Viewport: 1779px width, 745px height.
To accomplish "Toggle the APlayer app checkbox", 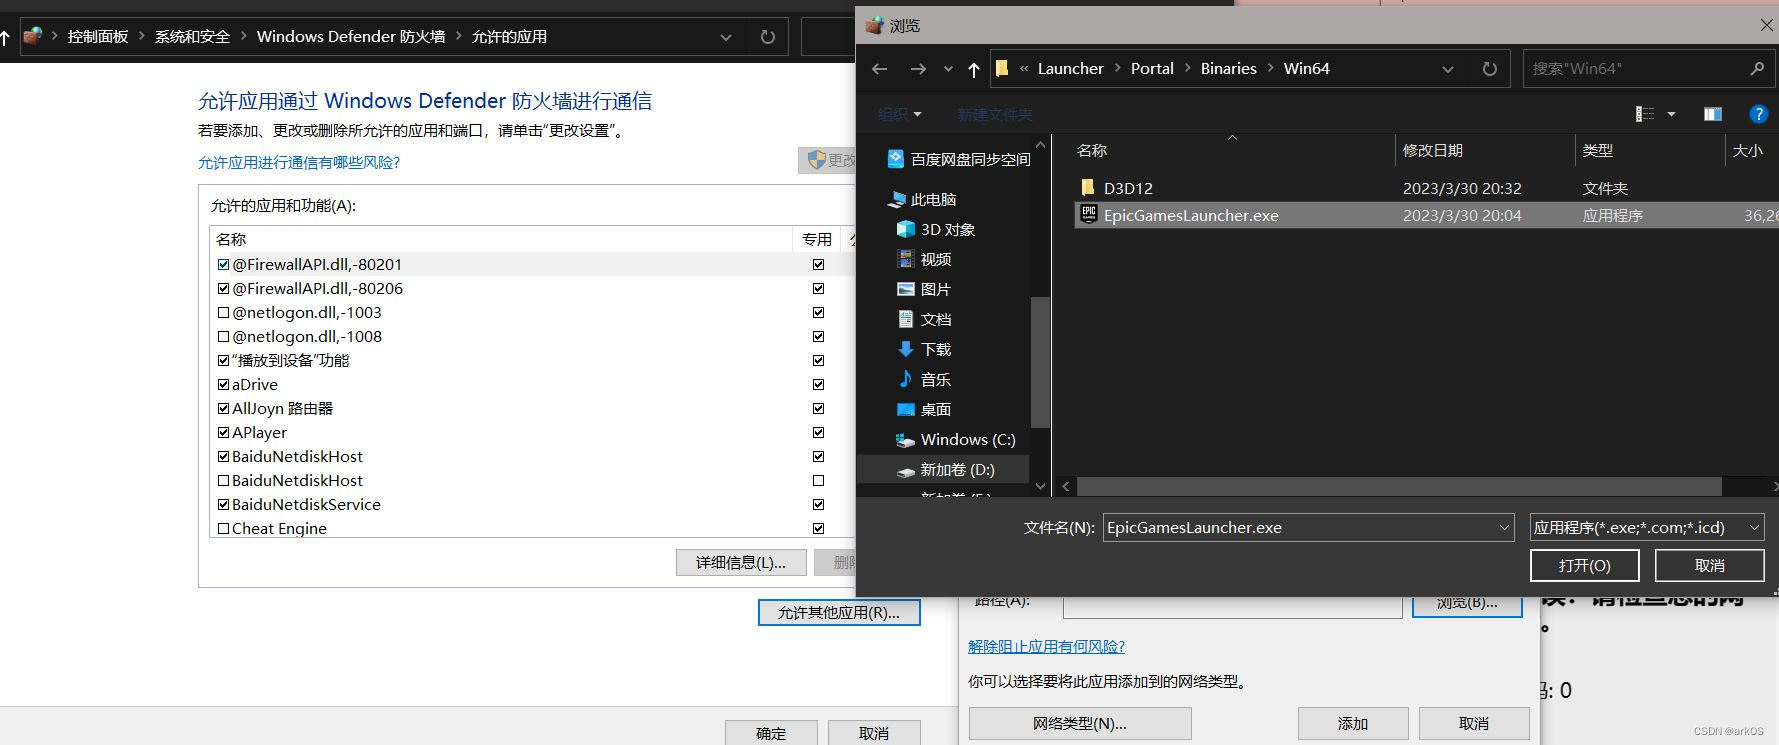I will tap(223, 432).
